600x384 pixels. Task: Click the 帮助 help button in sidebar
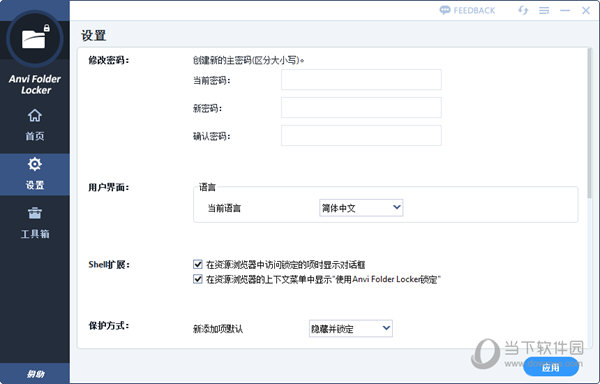(x=35, y=373)
